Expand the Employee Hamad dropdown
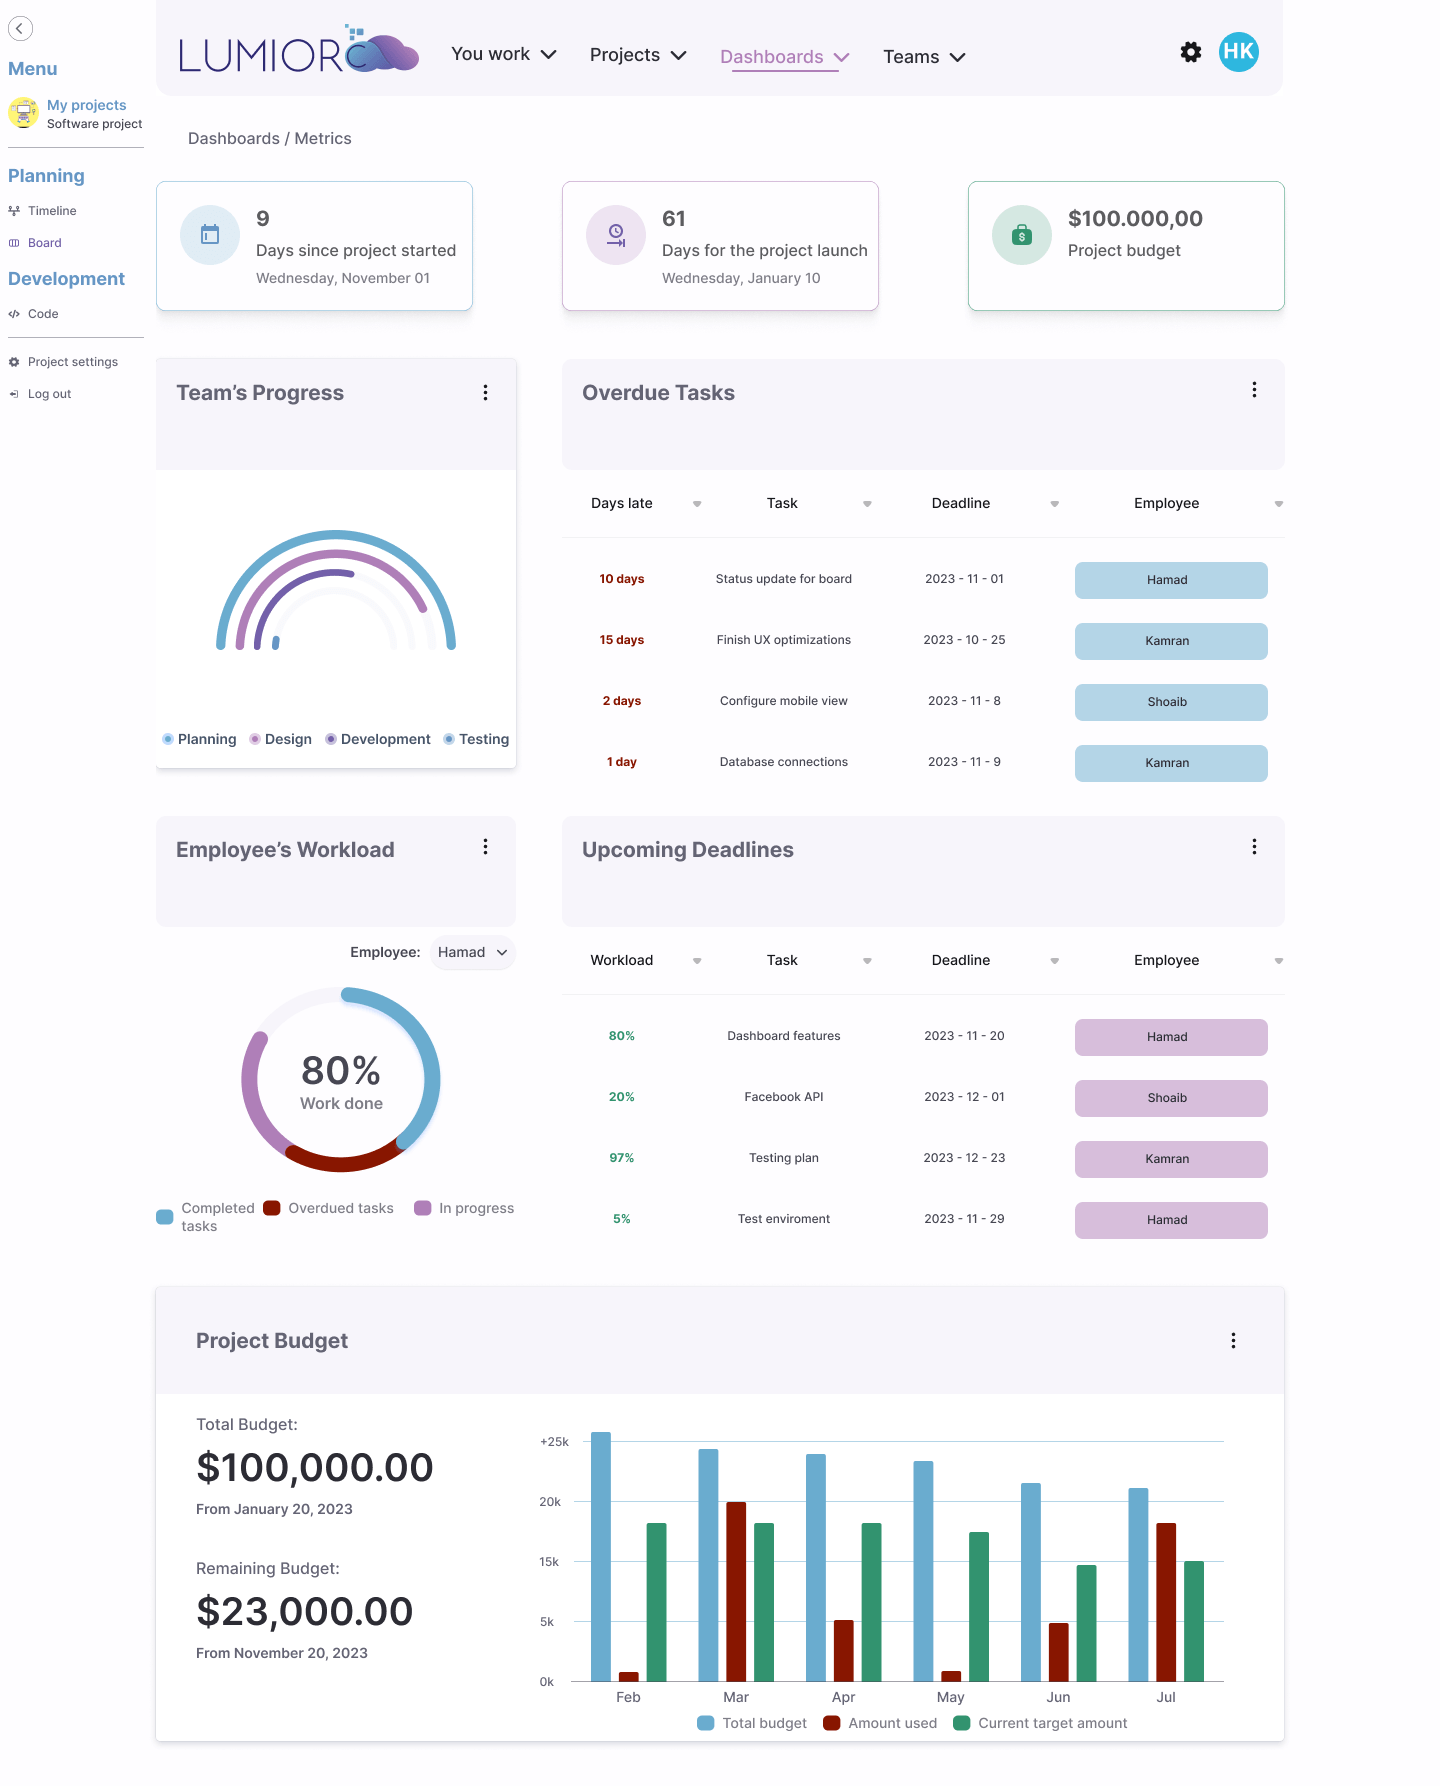The height and width of the screenshot is (1786, 1440). coord(473,952)
